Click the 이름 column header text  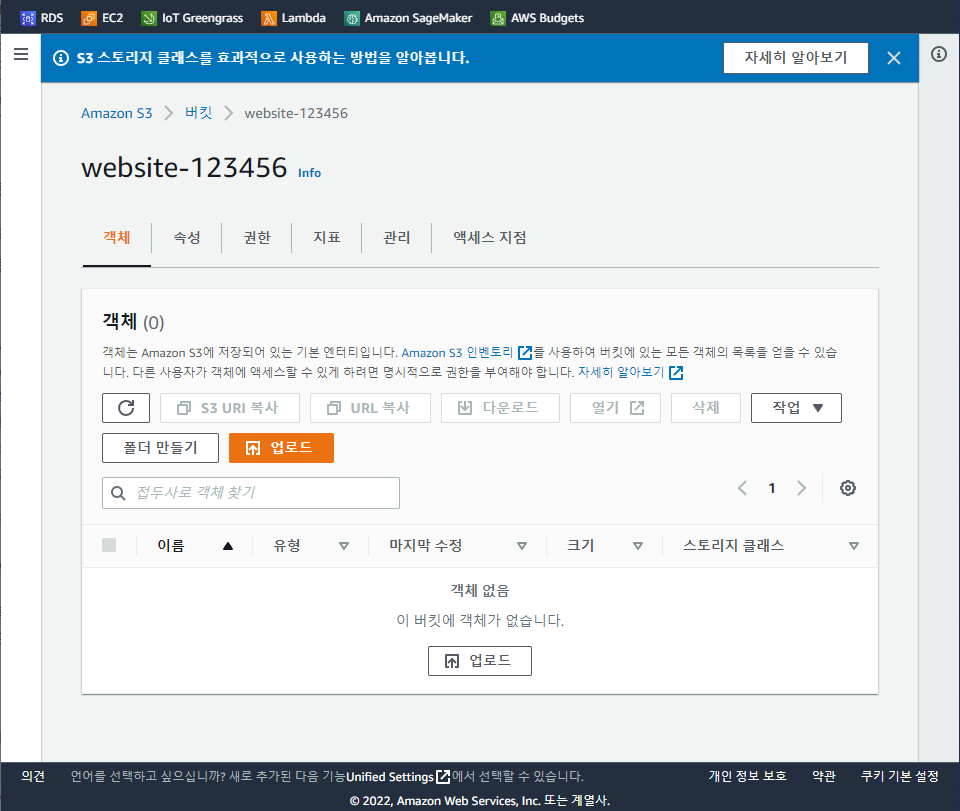pos(171,545)
